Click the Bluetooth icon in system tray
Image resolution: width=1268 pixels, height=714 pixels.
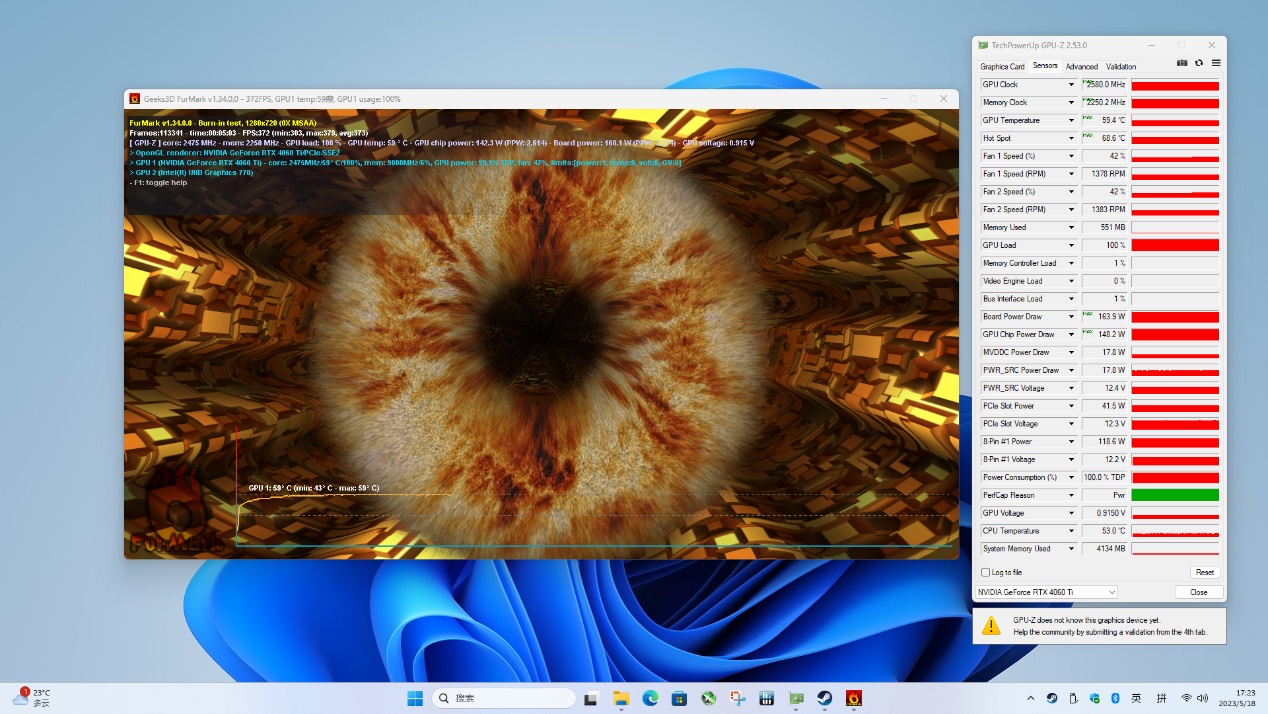pyautogui.click(x=1115, y=698)
